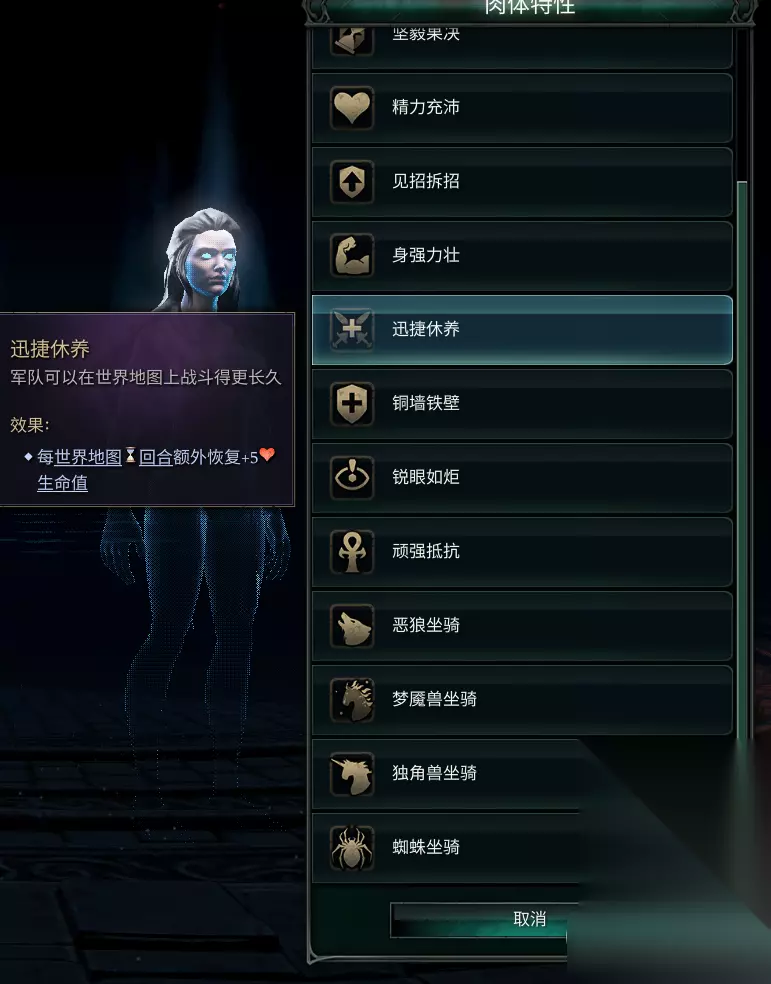The height and width of the screenshot is (984, 771).
Task: Open the 生命值 tooltip link
Action: (62, 483)
